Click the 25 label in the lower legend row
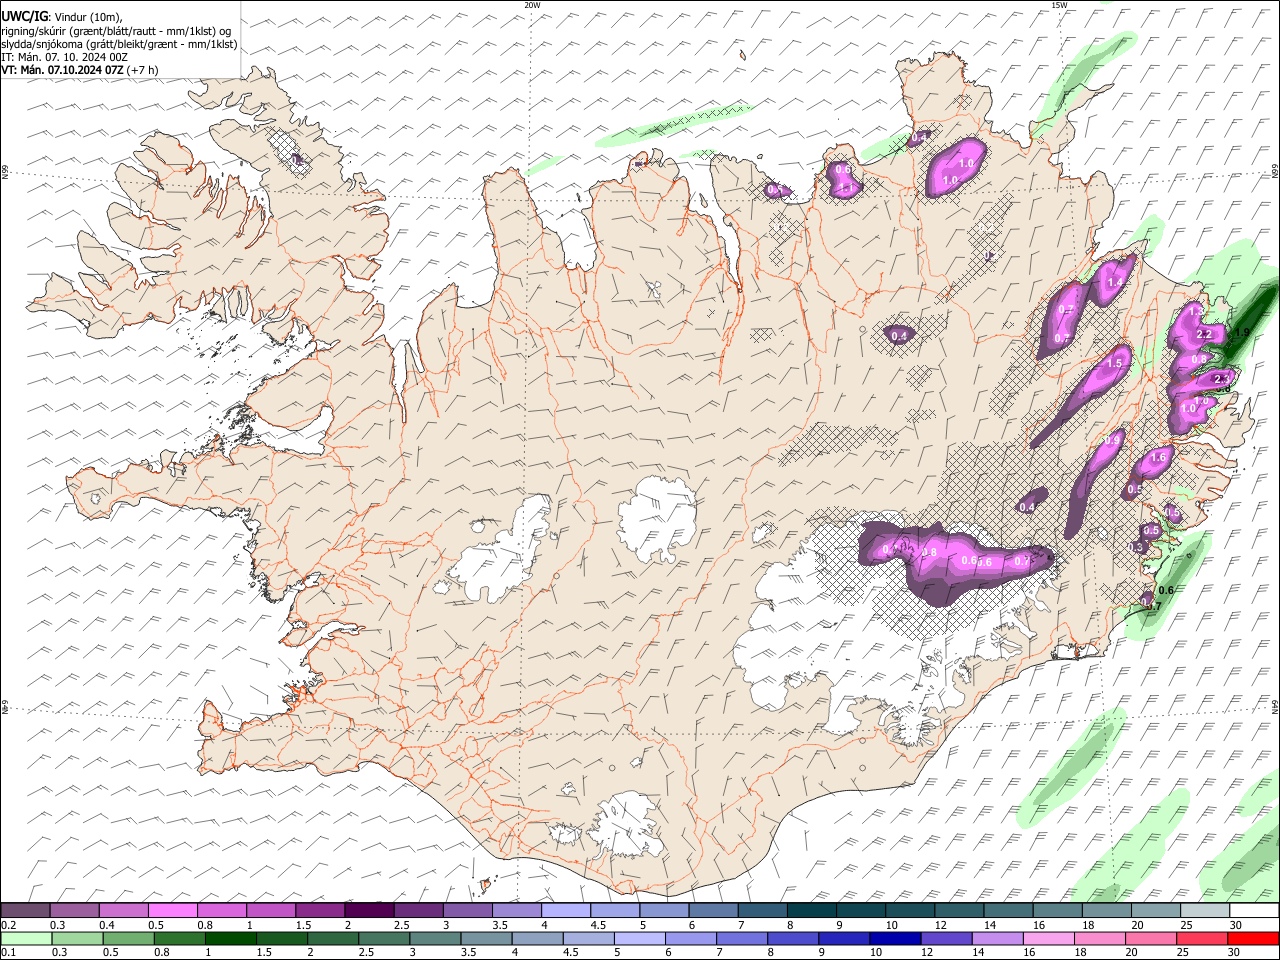 (1182, 952)
